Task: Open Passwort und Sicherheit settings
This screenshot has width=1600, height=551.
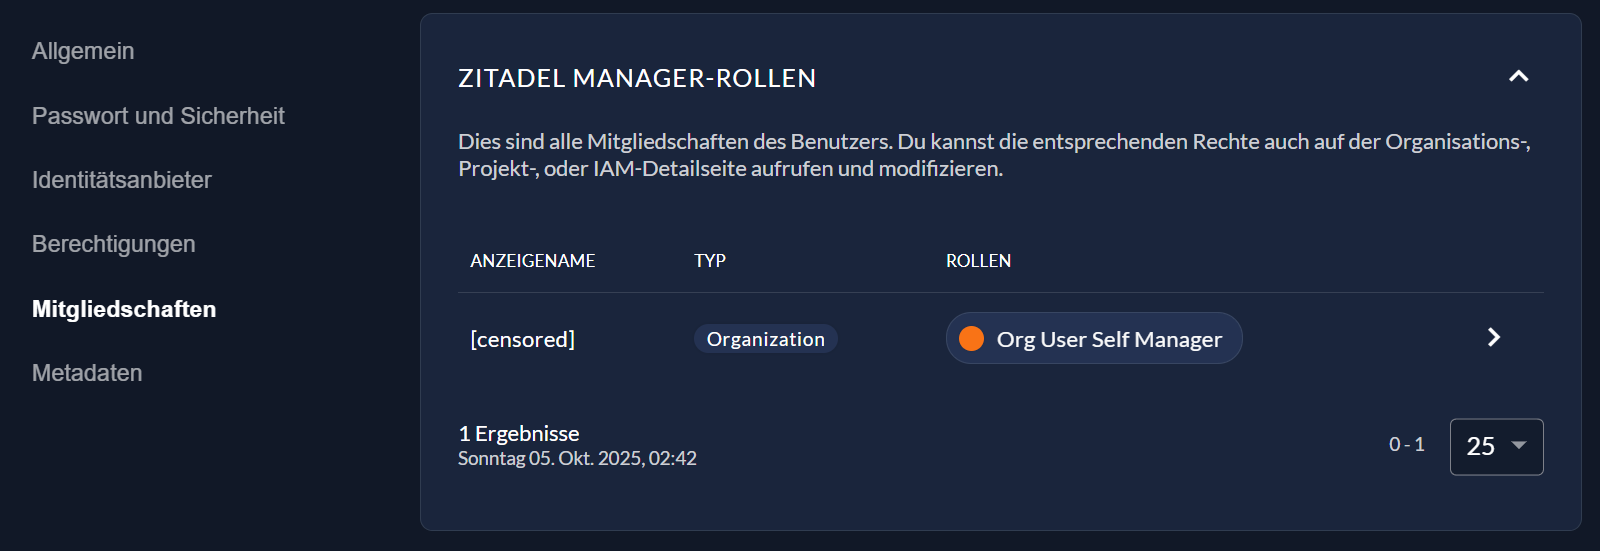Action: pyautogui.click(x=158, y=116)
